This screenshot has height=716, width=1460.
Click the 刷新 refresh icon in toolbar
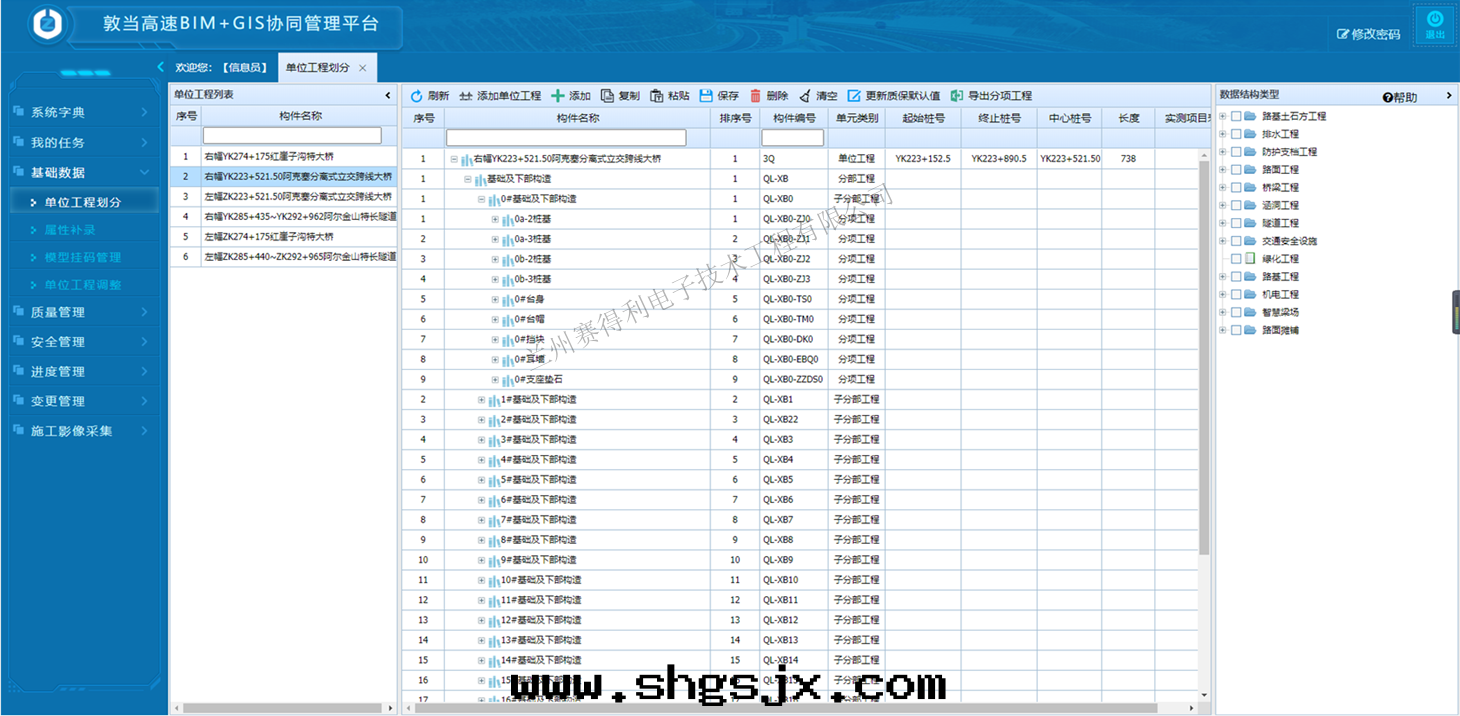pos(417,96)
